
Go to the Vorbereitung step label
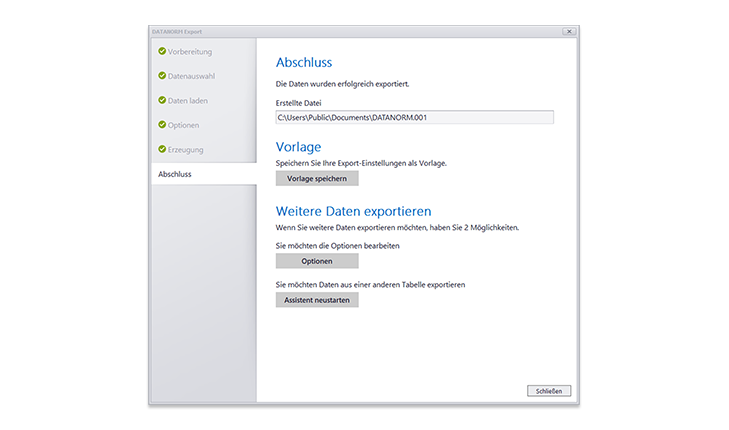point(190,52)
